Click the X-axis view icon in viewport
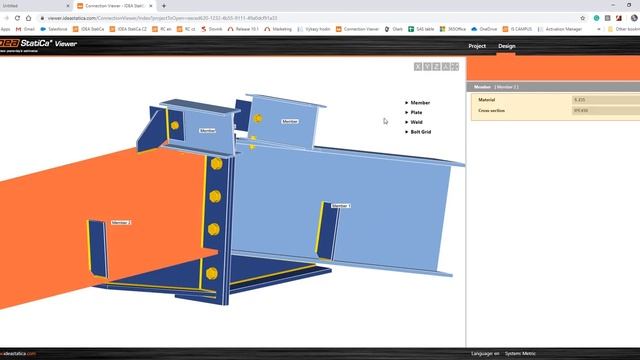The height and width of the screenshot is (360, 640). click(418, 67)
